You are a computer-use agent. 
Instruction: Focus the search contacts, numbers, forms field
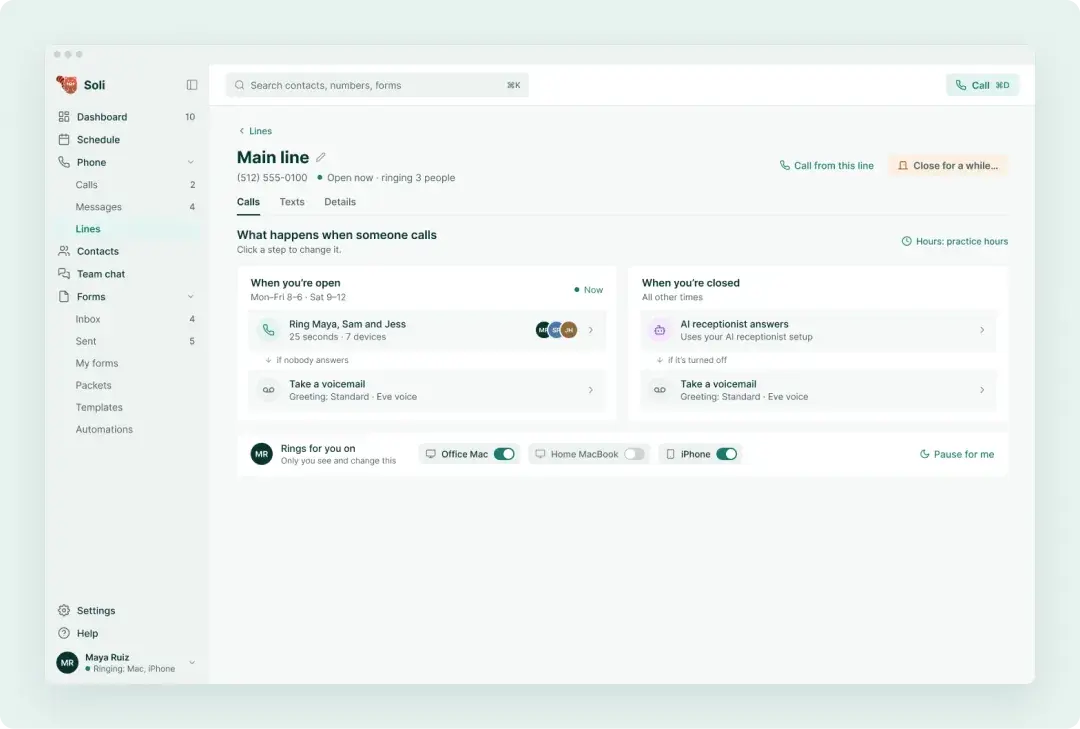[x=377, y=85]
